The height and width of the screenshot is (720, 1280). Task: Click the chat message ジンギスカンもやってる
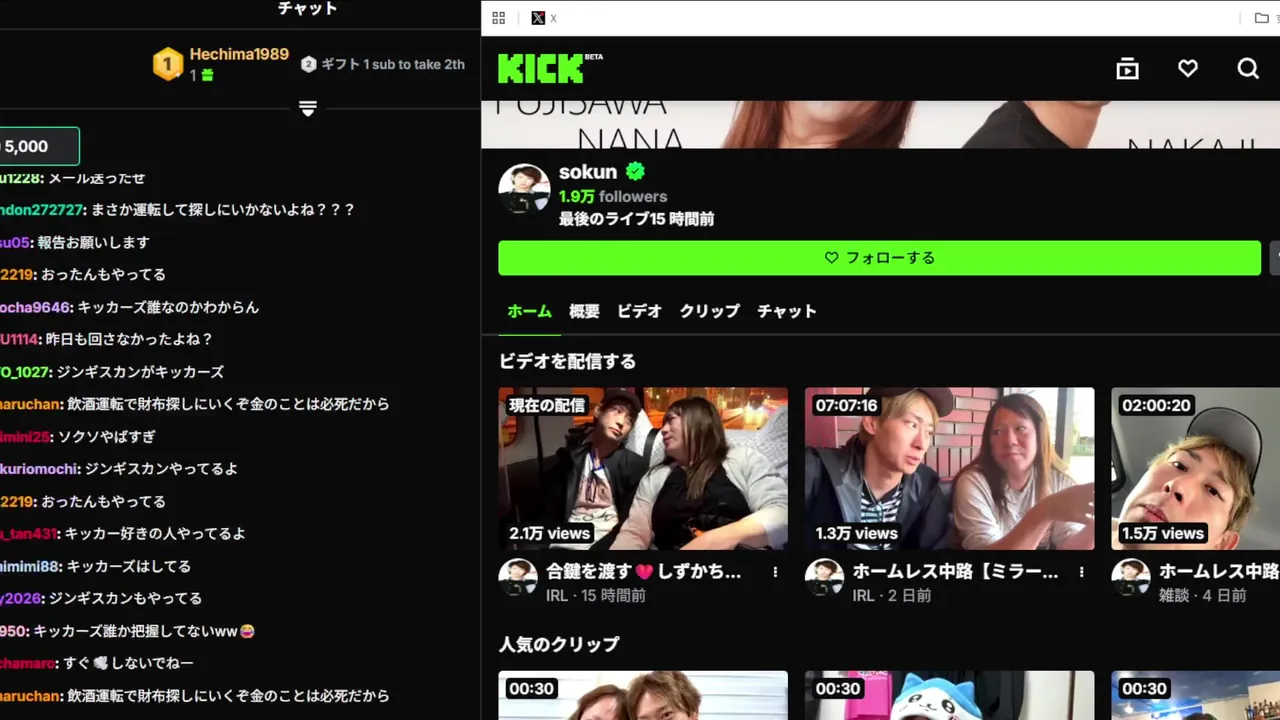[125, 598]
